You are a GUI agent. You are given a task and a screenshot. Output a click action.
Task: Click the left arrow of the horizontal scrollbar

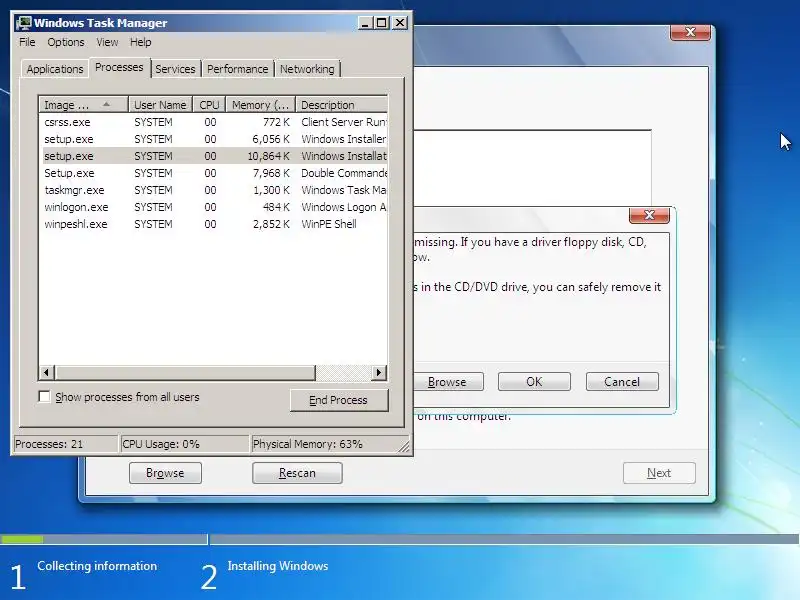[46, 372]
